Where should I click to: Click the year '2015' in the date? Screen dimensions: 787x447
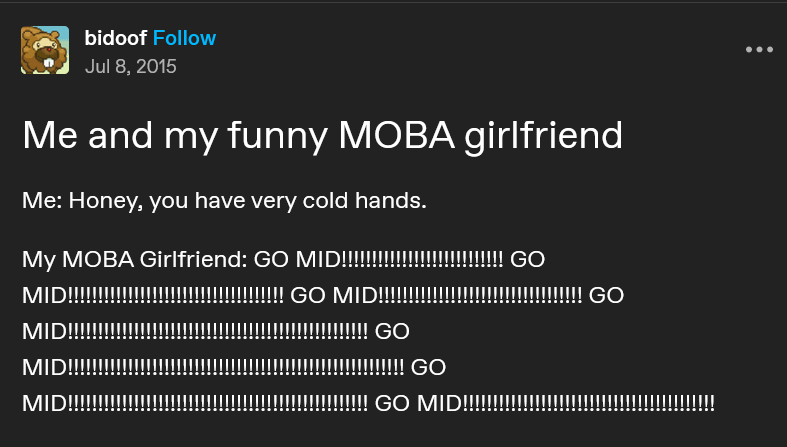point(156,67)
